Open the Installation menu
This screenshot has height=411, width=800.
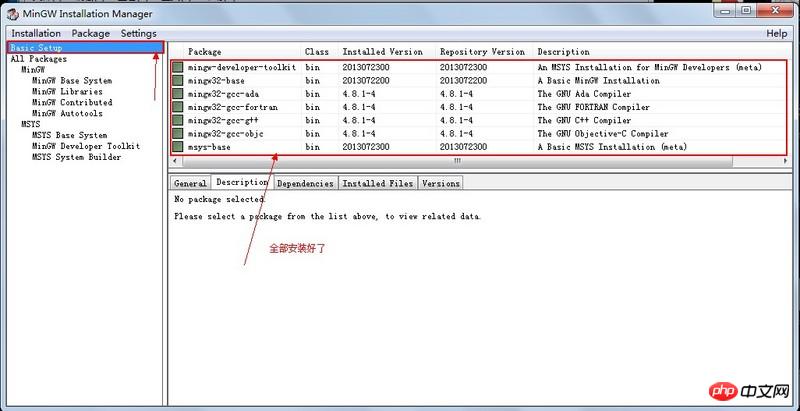click(36, 33)
